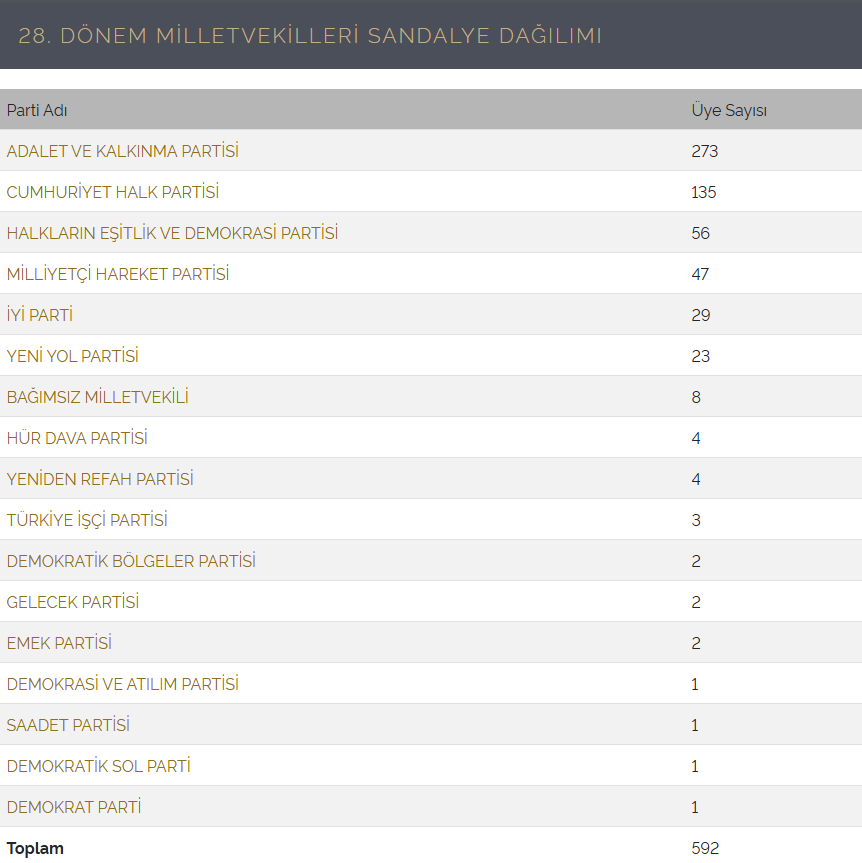Click the Parti Adı column header
862x863 pixels.
pos(37,110)
